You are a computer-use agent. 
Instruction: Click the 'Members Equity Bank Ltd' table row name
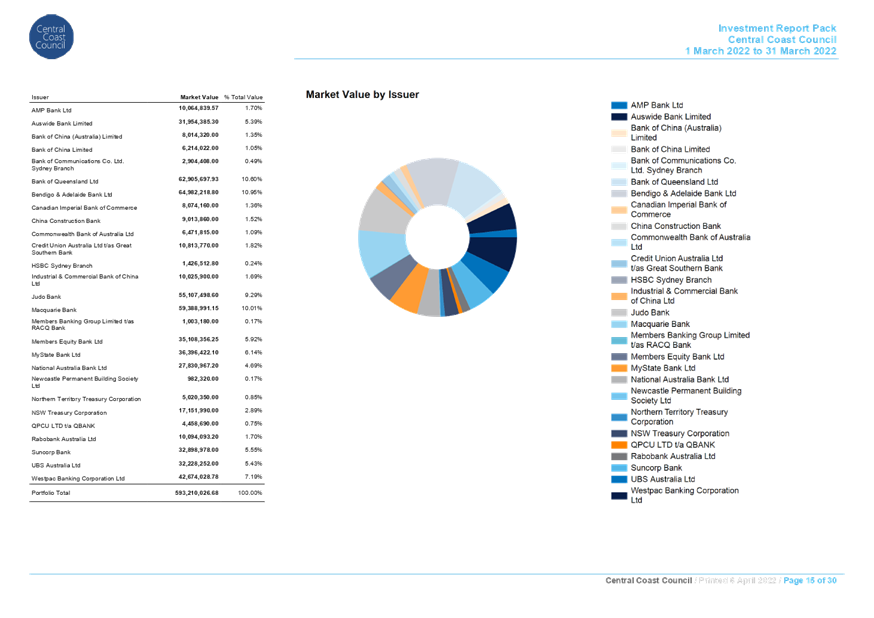pos(67,342)
